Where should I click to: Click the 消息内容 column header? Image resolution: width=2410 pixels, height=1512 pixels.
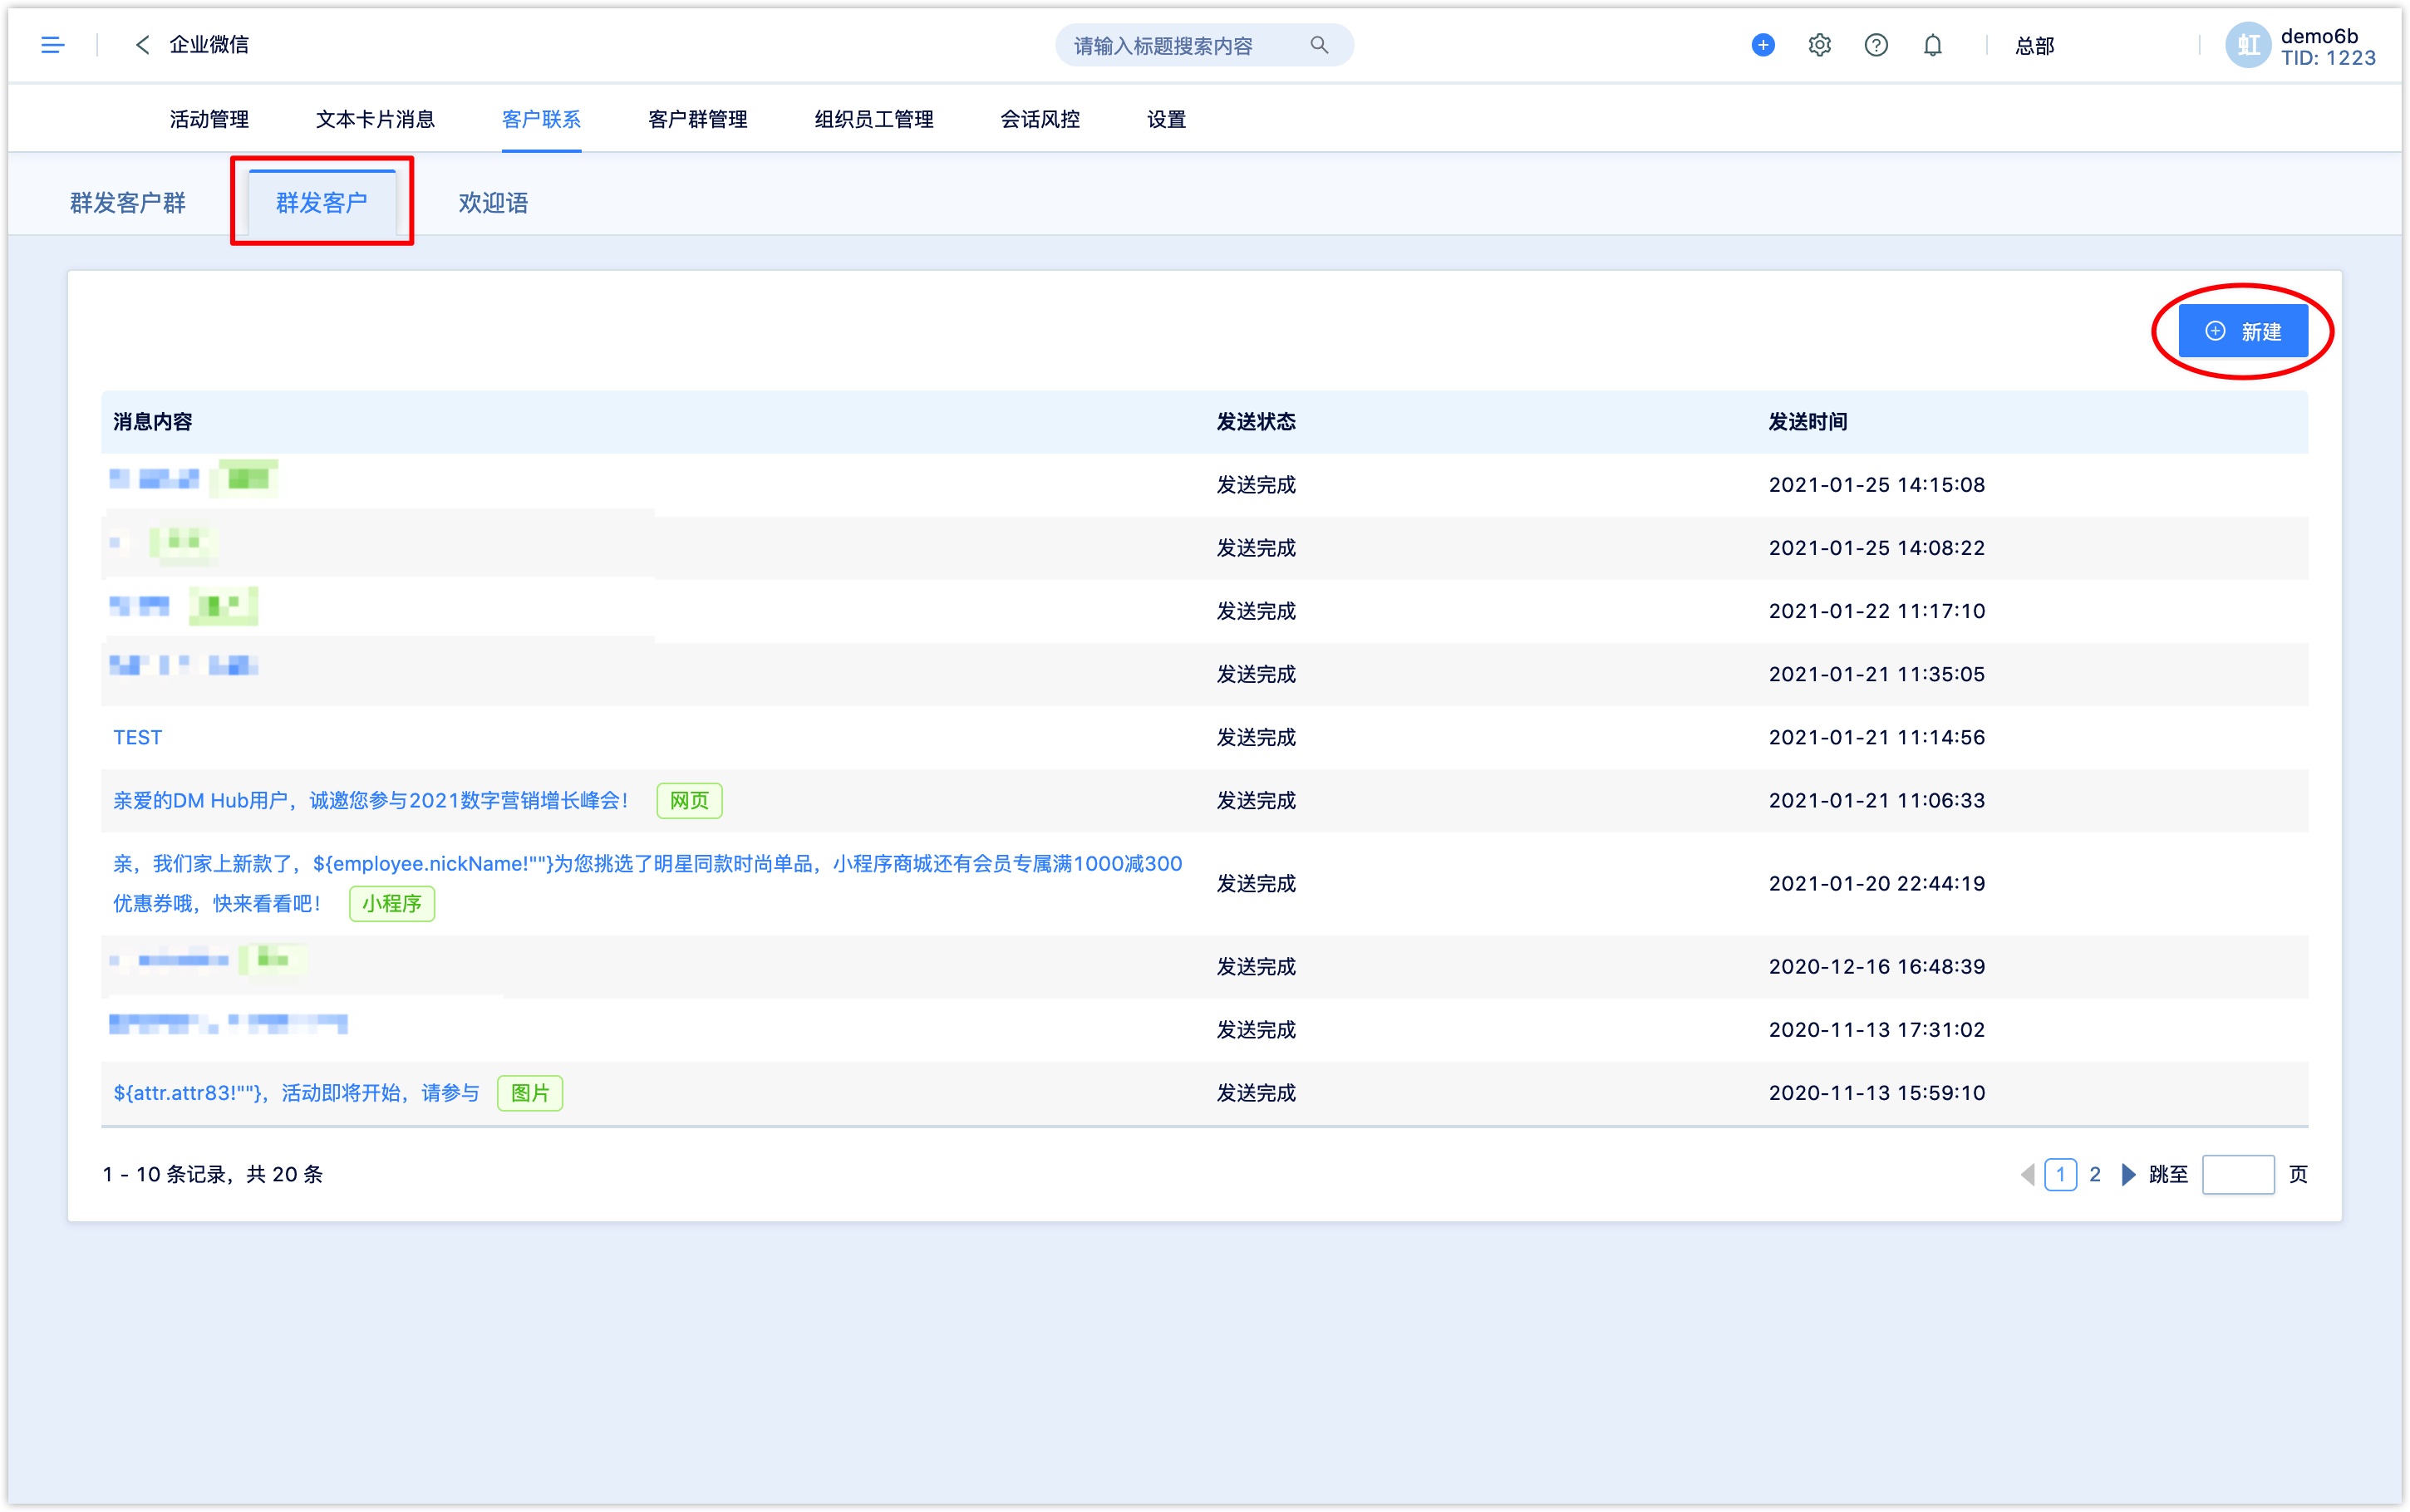point(153,422)
